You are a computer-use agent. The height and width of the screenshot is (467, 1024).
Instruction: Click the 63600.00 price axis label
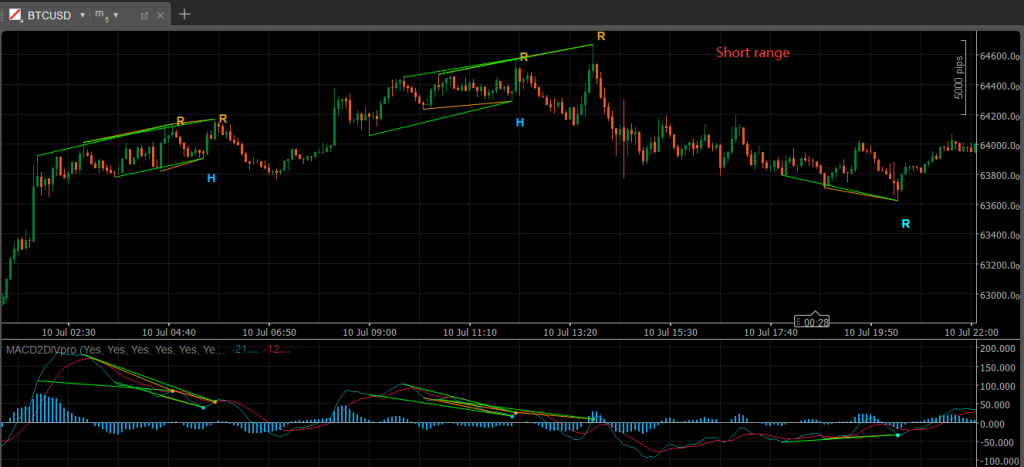pos(1001,206)
